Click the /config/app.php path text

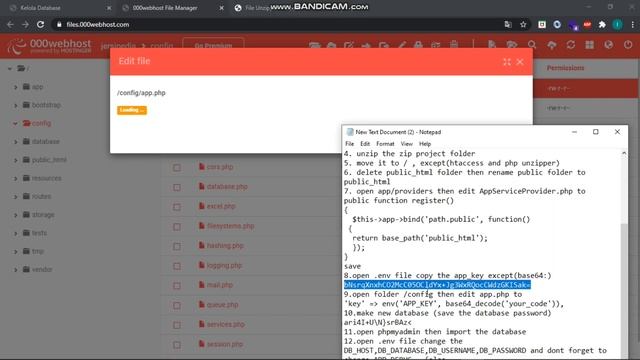point(141,93)
